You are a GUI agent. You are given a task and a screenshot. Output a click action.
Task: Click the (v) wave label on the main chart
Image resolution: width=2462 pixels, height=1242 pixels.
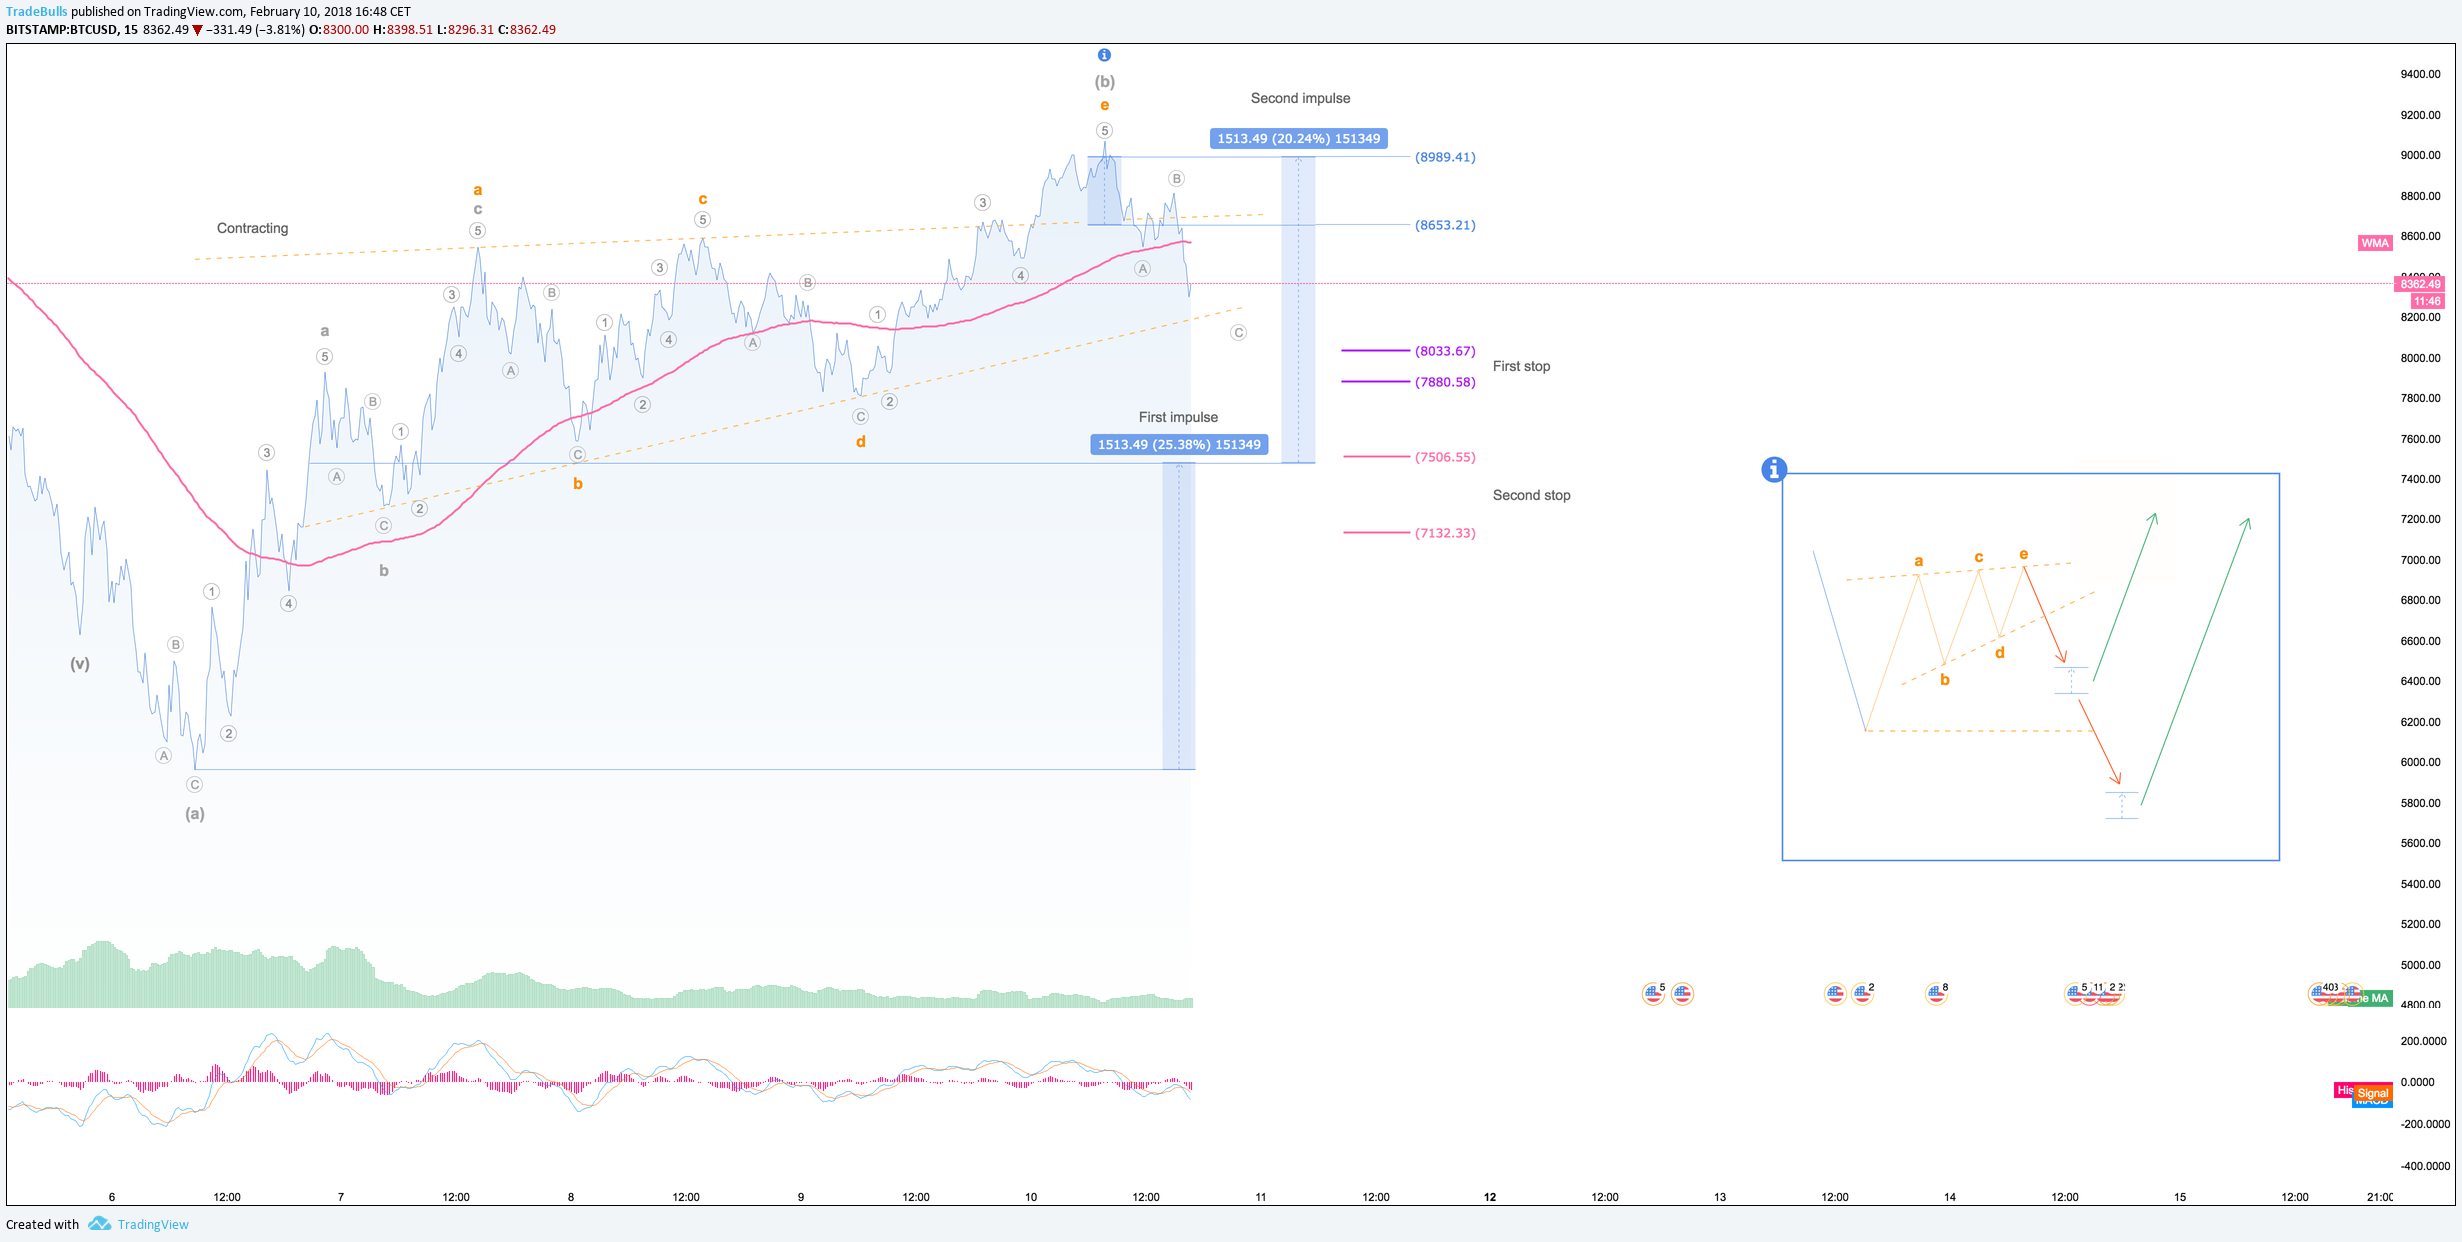pos(80,663)
